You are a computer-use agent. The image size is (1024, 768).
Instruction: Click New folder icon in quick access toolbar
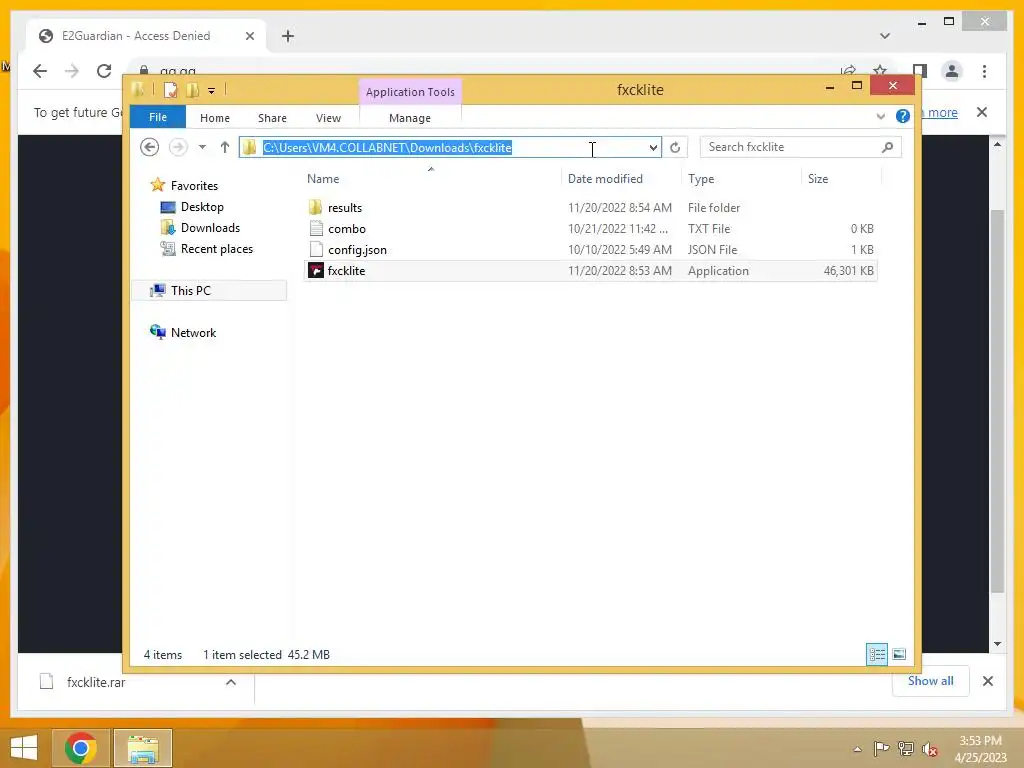(x=193, y=90)
